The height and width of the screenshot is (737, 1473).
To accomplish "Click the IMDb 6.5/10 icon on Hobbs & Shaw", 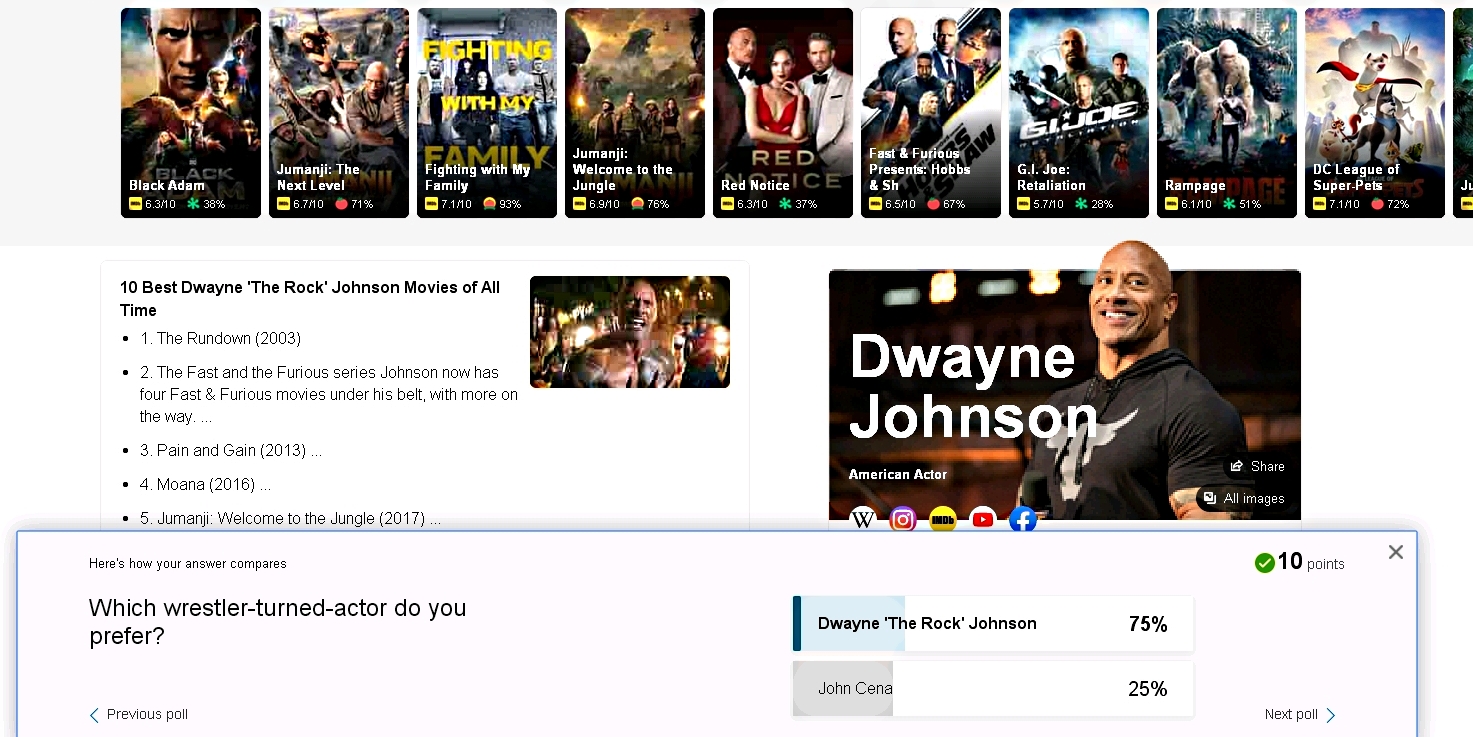I will pyautogui.click(x=875, y=204).
